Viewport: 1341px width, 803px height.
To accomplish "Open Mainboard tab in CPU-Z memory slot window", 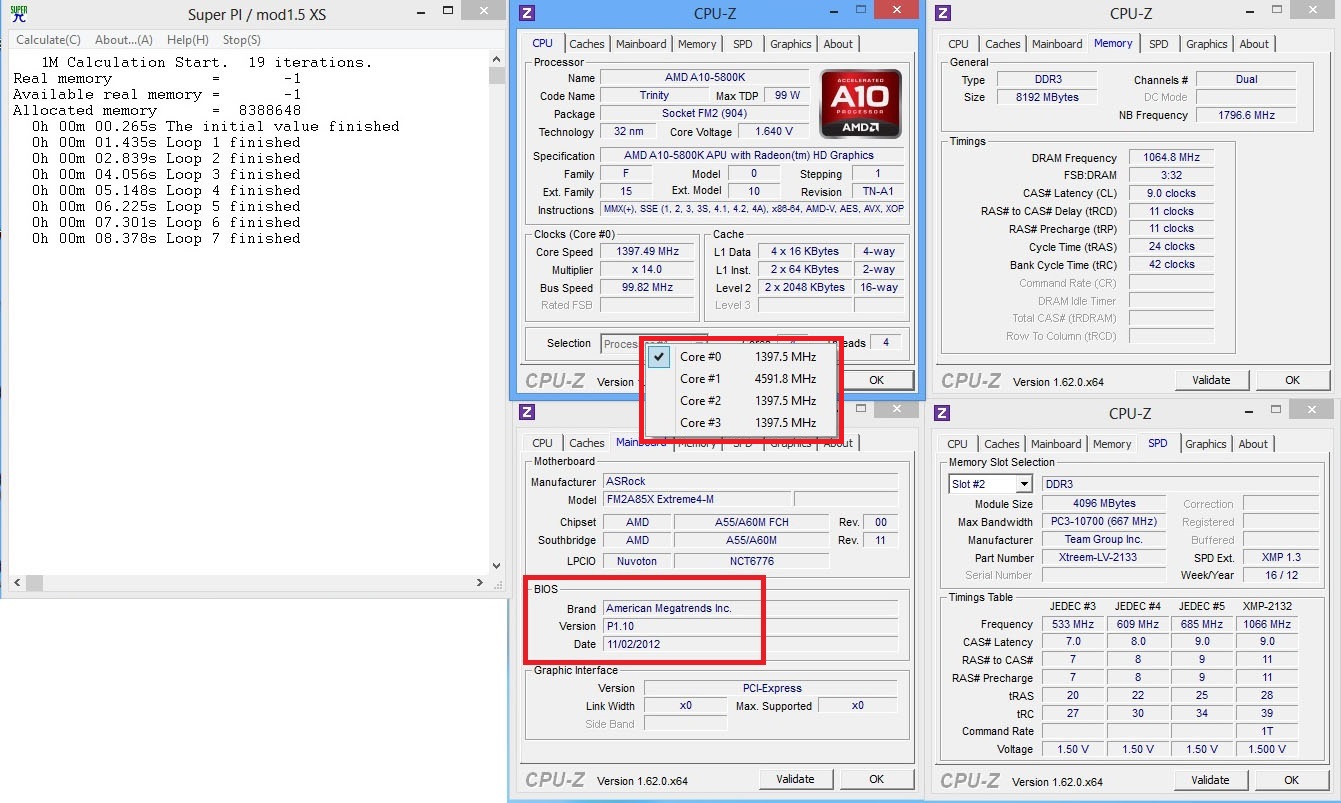I will pos(1056,444).
